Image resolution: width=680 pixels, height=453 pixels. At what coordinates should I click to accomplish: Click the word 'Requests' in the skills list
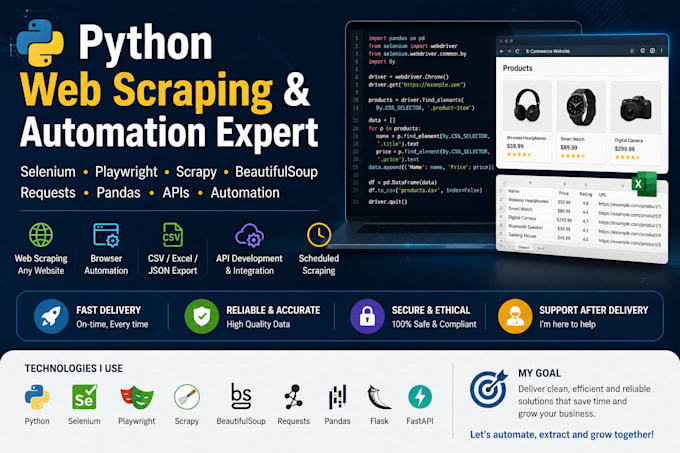[48, 193]
